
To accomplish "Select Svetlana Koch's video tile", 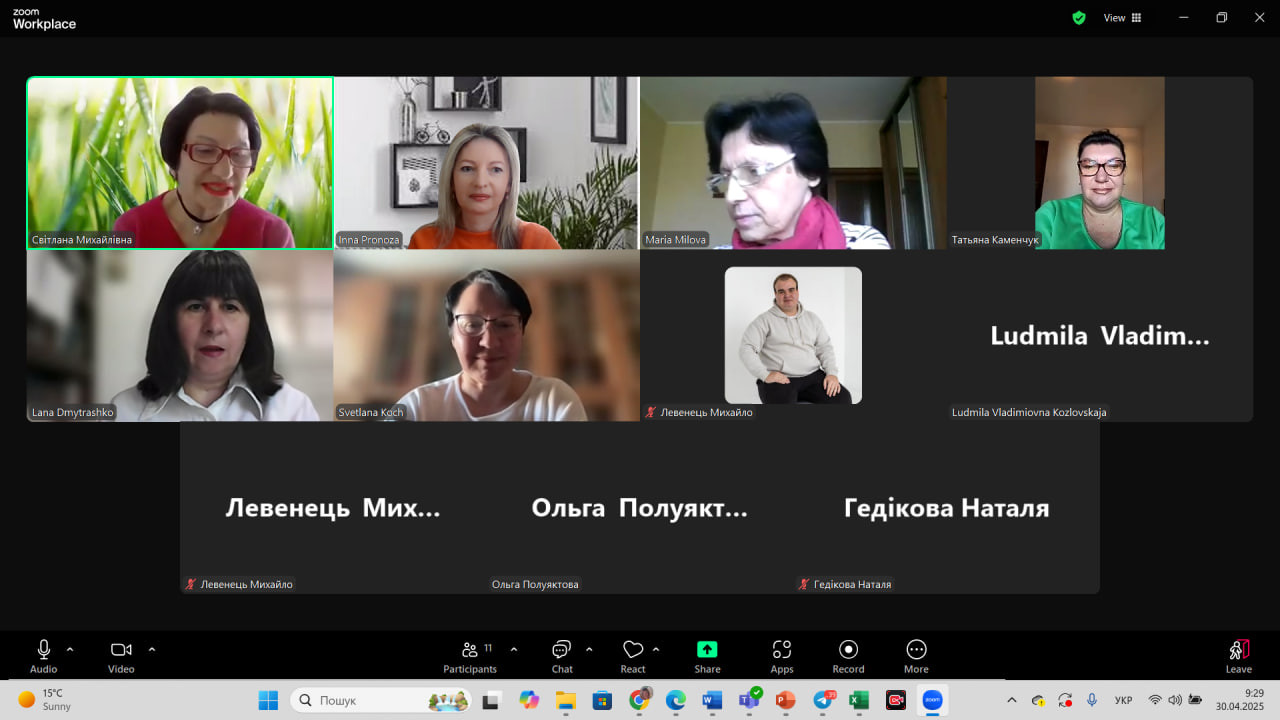I will click(x=486, y=335).
